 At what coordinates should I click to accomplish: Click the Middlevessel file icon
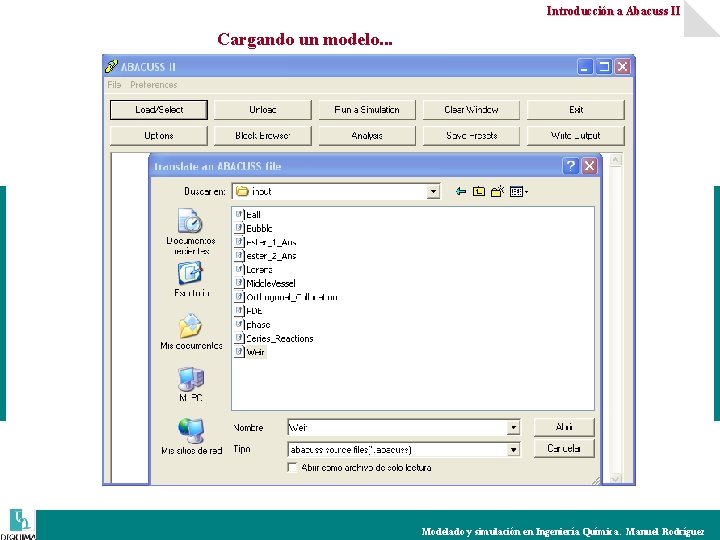(x=239, y=283)
